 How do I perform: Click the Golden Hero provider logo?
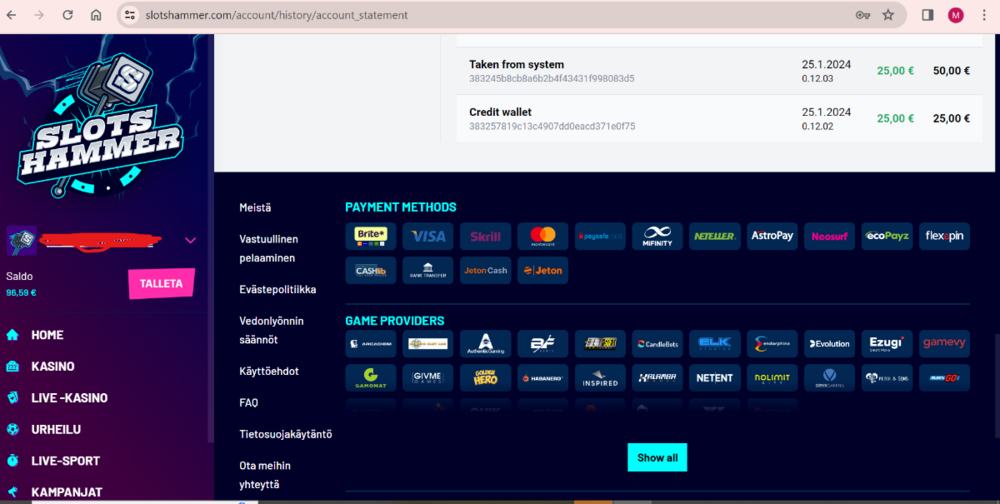pyautogui.click(x=485, y=378)
